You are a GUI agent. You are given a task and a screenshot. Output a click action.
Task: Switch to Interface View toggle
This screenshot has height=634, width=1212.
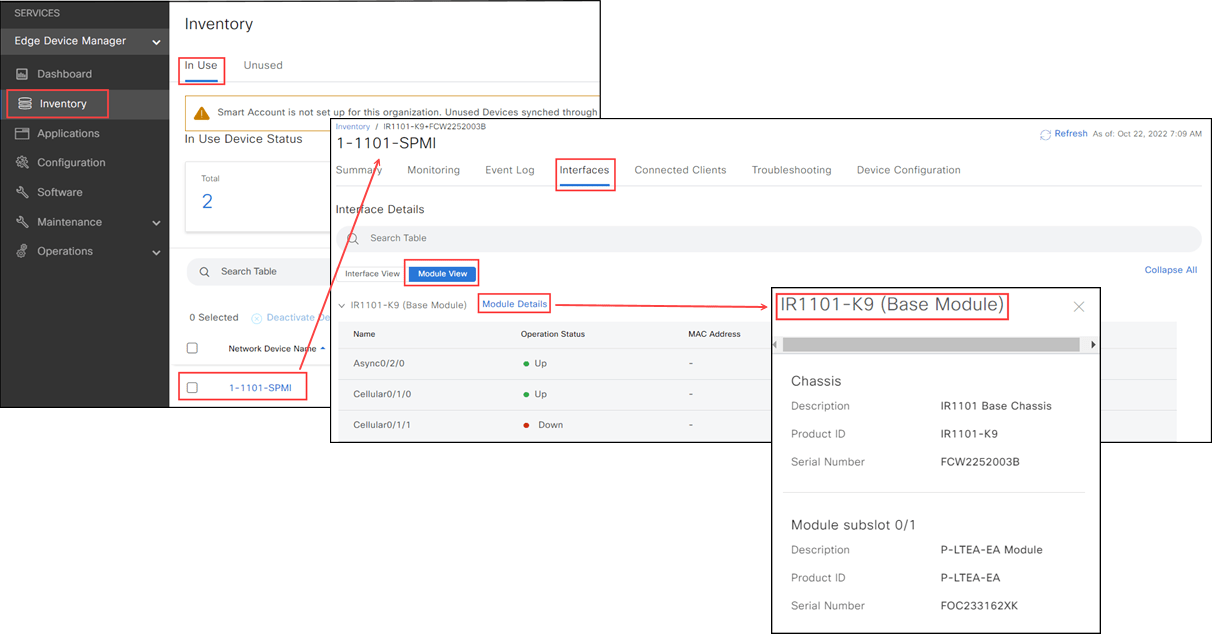[372, 274]
